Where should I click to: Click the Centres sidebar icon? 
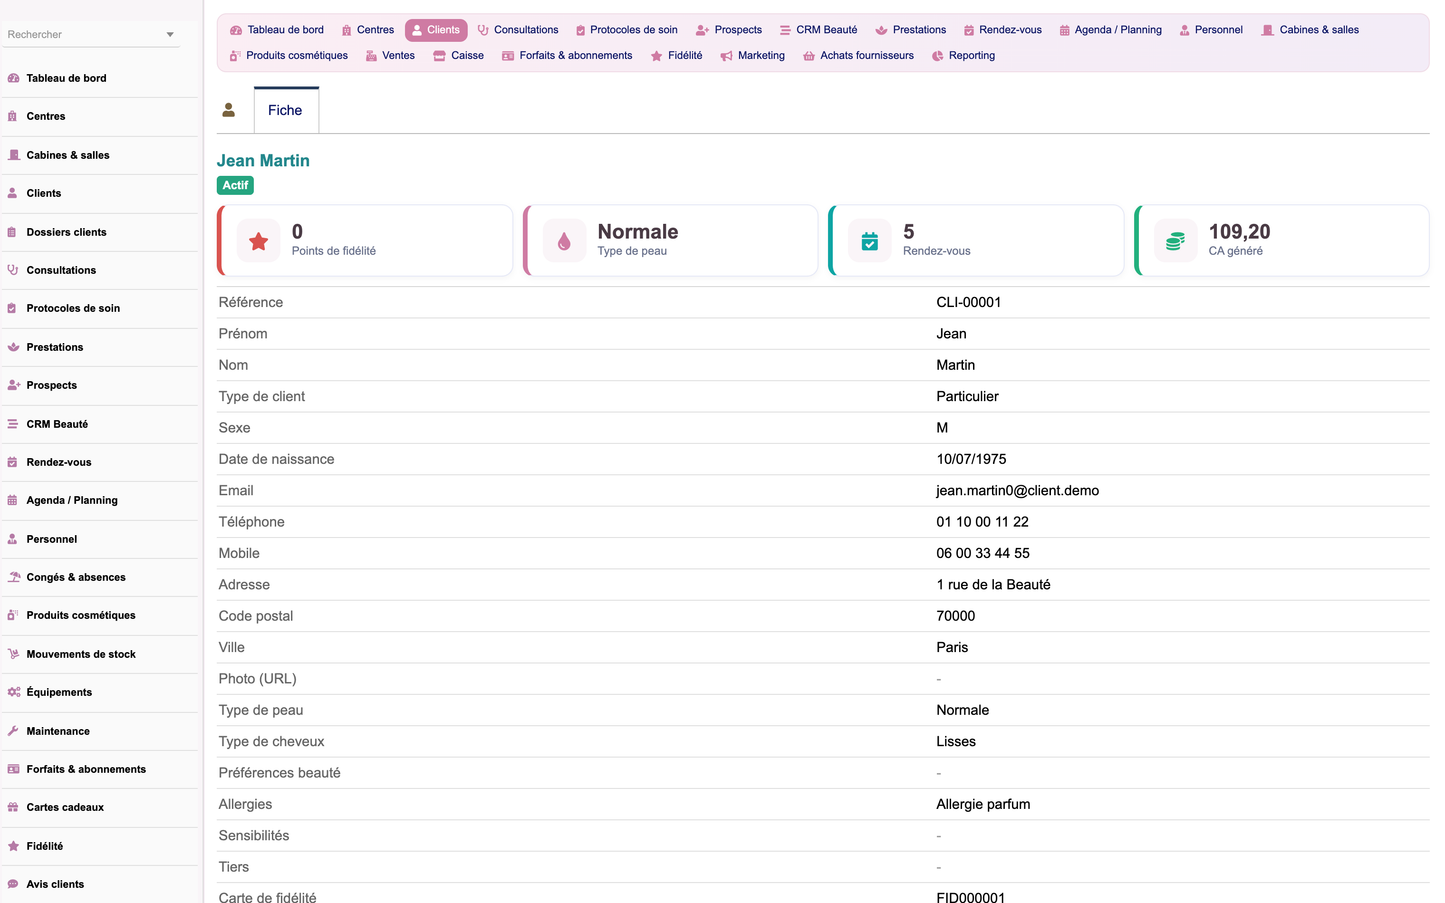13,116
